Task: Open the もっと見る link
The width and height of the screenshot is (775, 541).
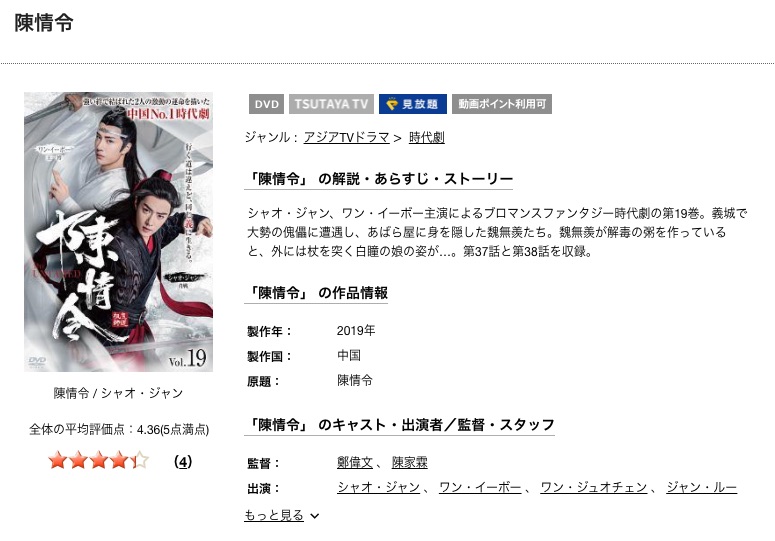Action: pos(274,515)
